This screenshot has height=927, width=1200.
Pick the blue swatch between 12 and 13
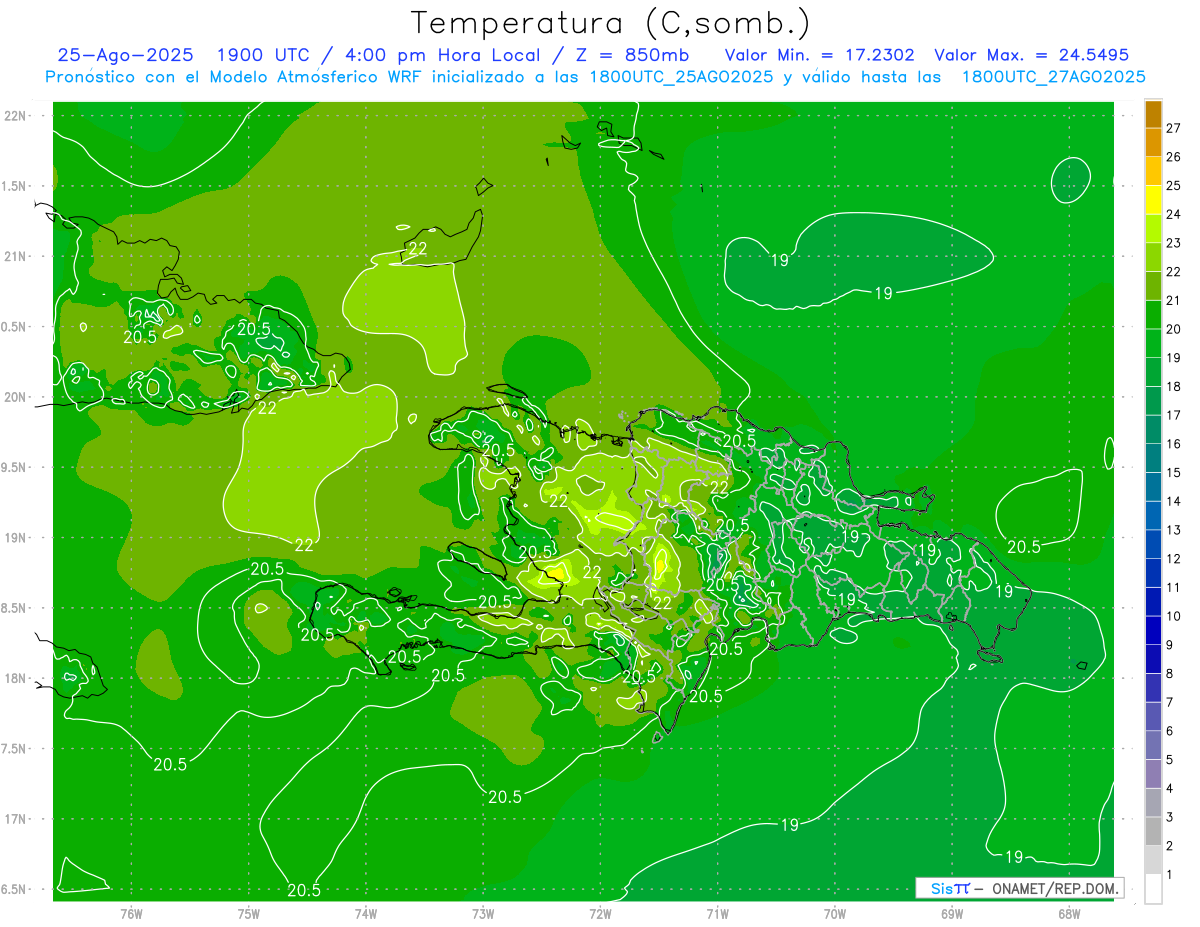1153,544
